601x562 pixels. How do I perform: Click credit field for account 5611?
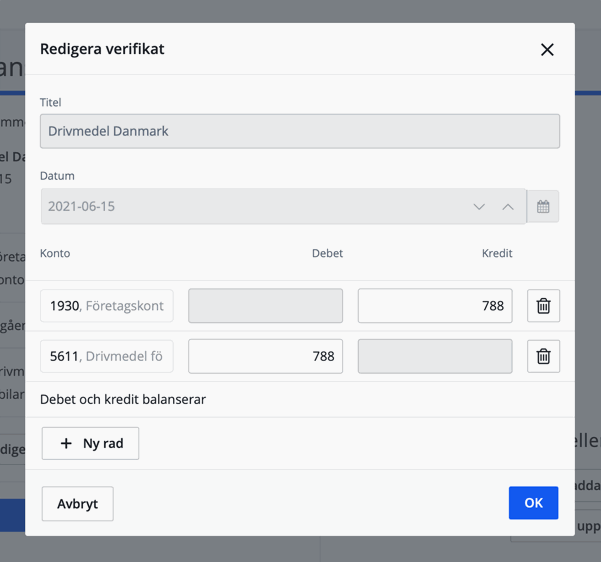(x=434, y=356)
